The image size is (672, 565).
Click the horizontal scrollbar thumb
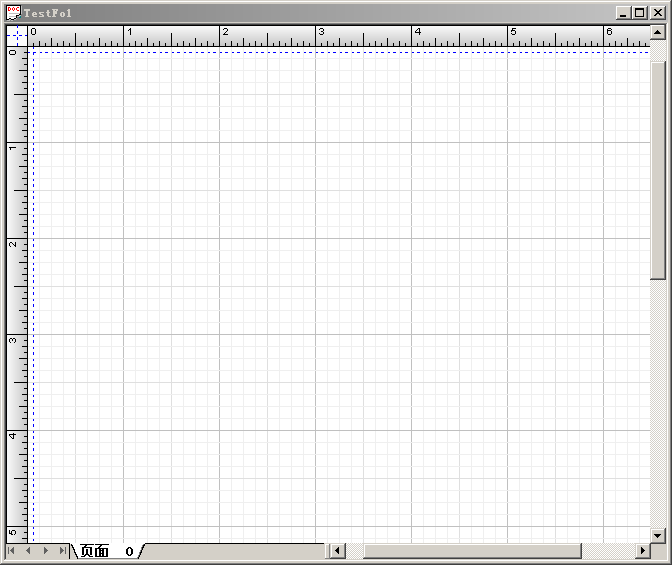pos(472,550)
